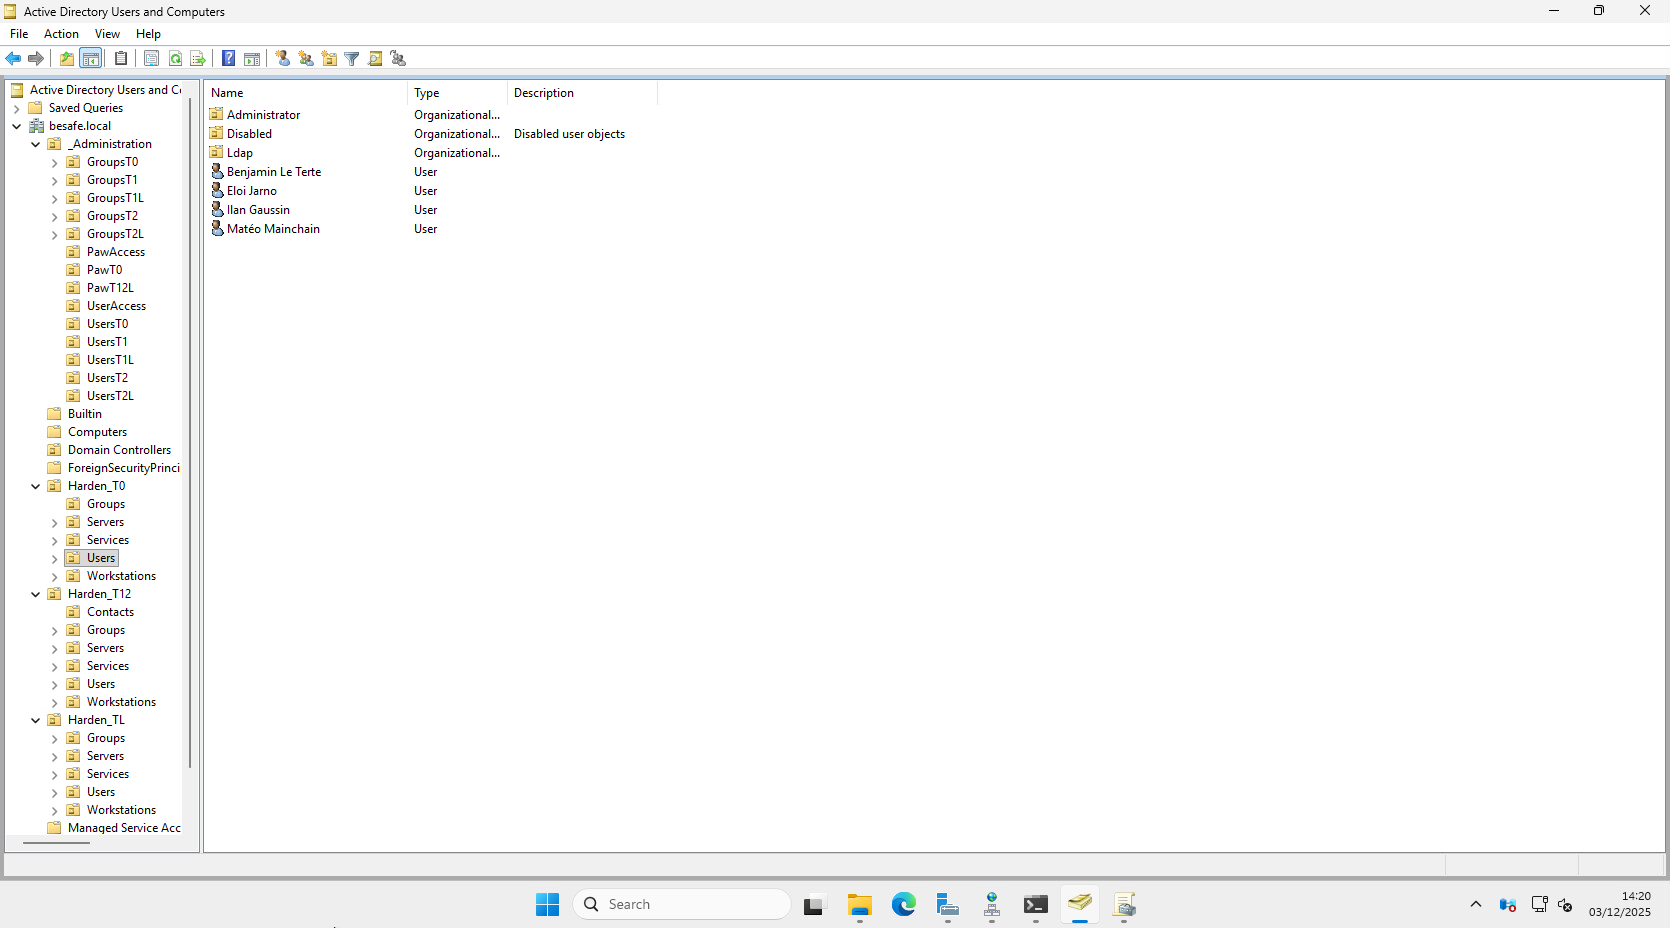The height and width of the screenshot is (928, 1670).
Task: Collapse the Harden_TL OU
Action: 36,720
